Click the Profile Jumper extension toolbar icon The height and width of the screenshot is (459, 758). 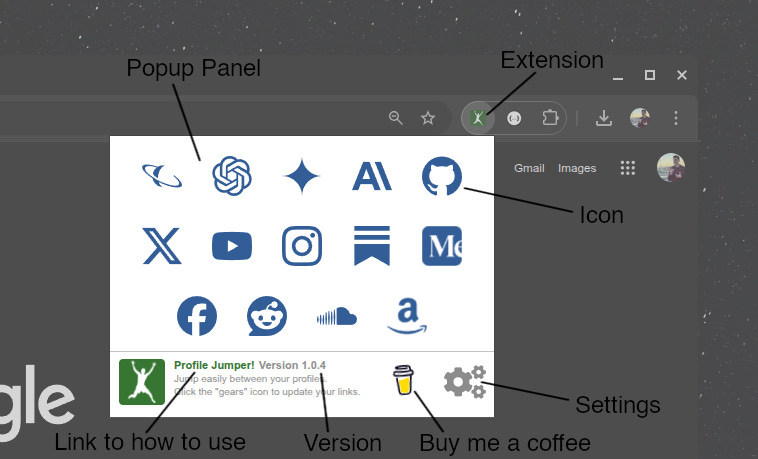(478, 118)
